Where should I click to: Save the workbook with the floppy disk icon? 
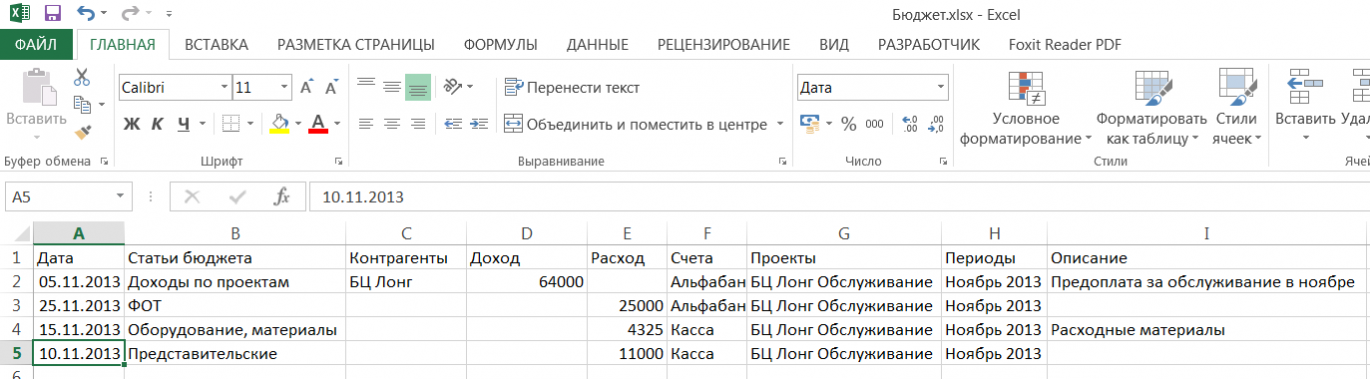[x=53, y=14]
